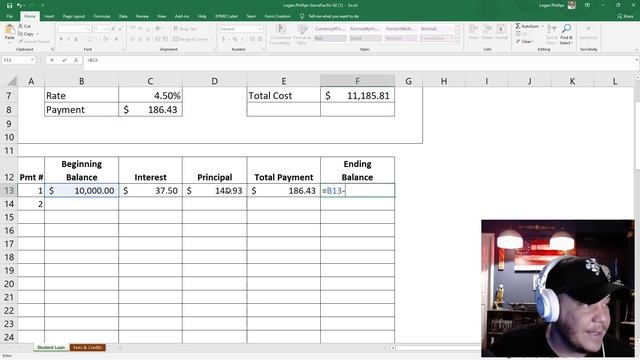Click the Borders icon
640x360 pixels.
[x=90, y=39]
